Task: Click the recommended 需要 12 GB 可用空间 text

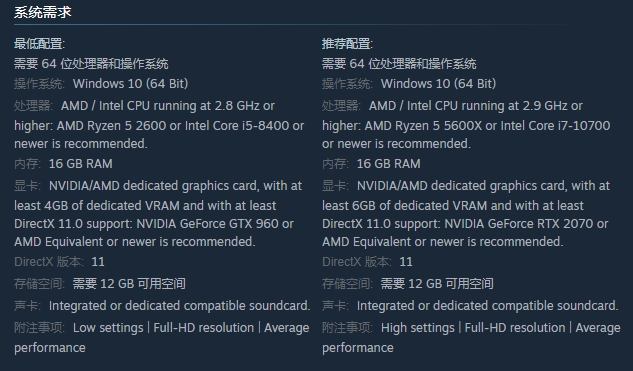Action: point(437,283)
